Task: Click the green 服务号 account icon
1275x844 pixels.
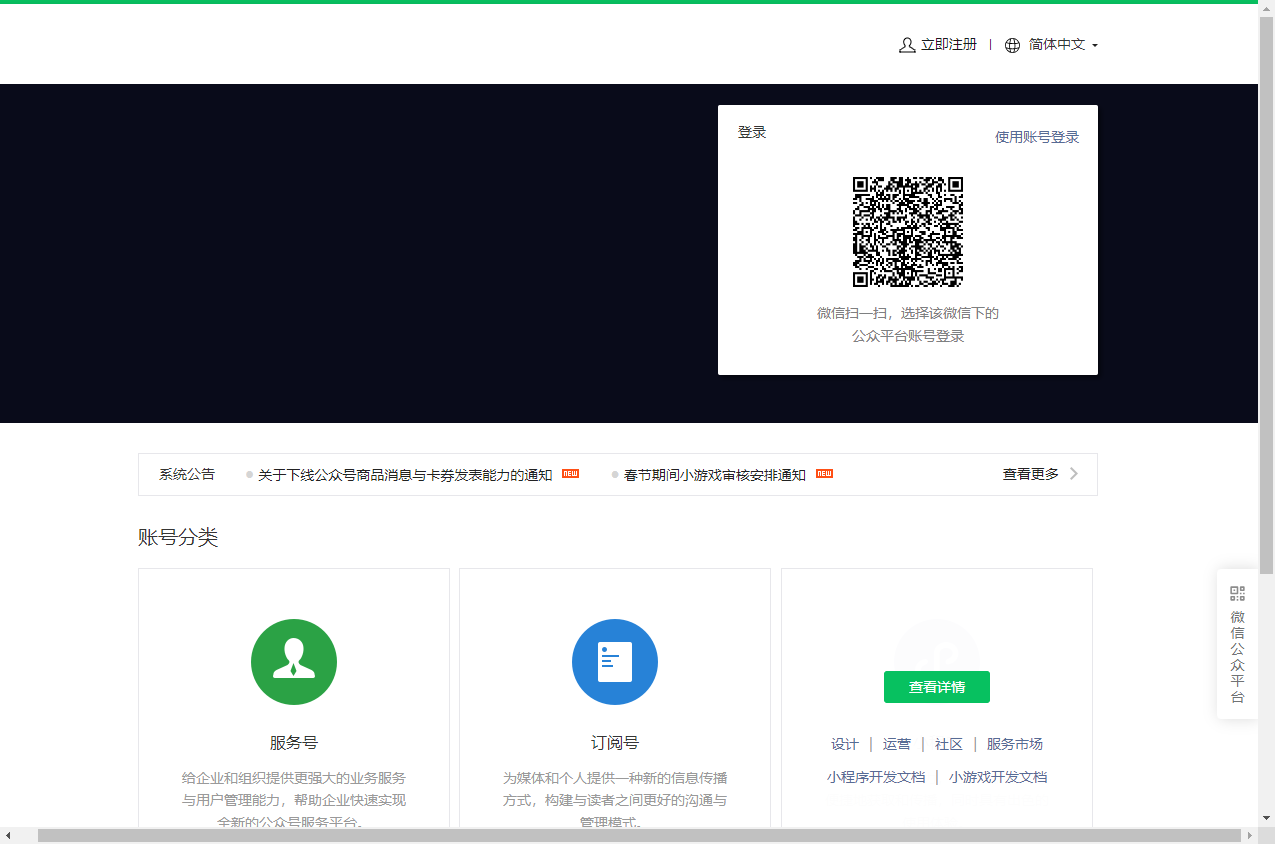Action: (294, 662)
